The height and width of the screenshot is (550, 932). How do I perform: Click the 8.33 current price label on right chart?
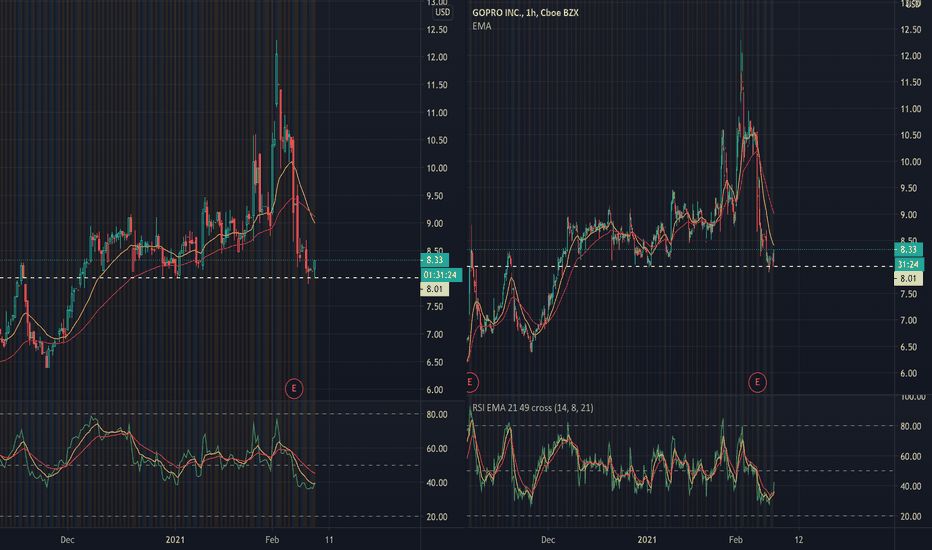[x=908, y=250]
